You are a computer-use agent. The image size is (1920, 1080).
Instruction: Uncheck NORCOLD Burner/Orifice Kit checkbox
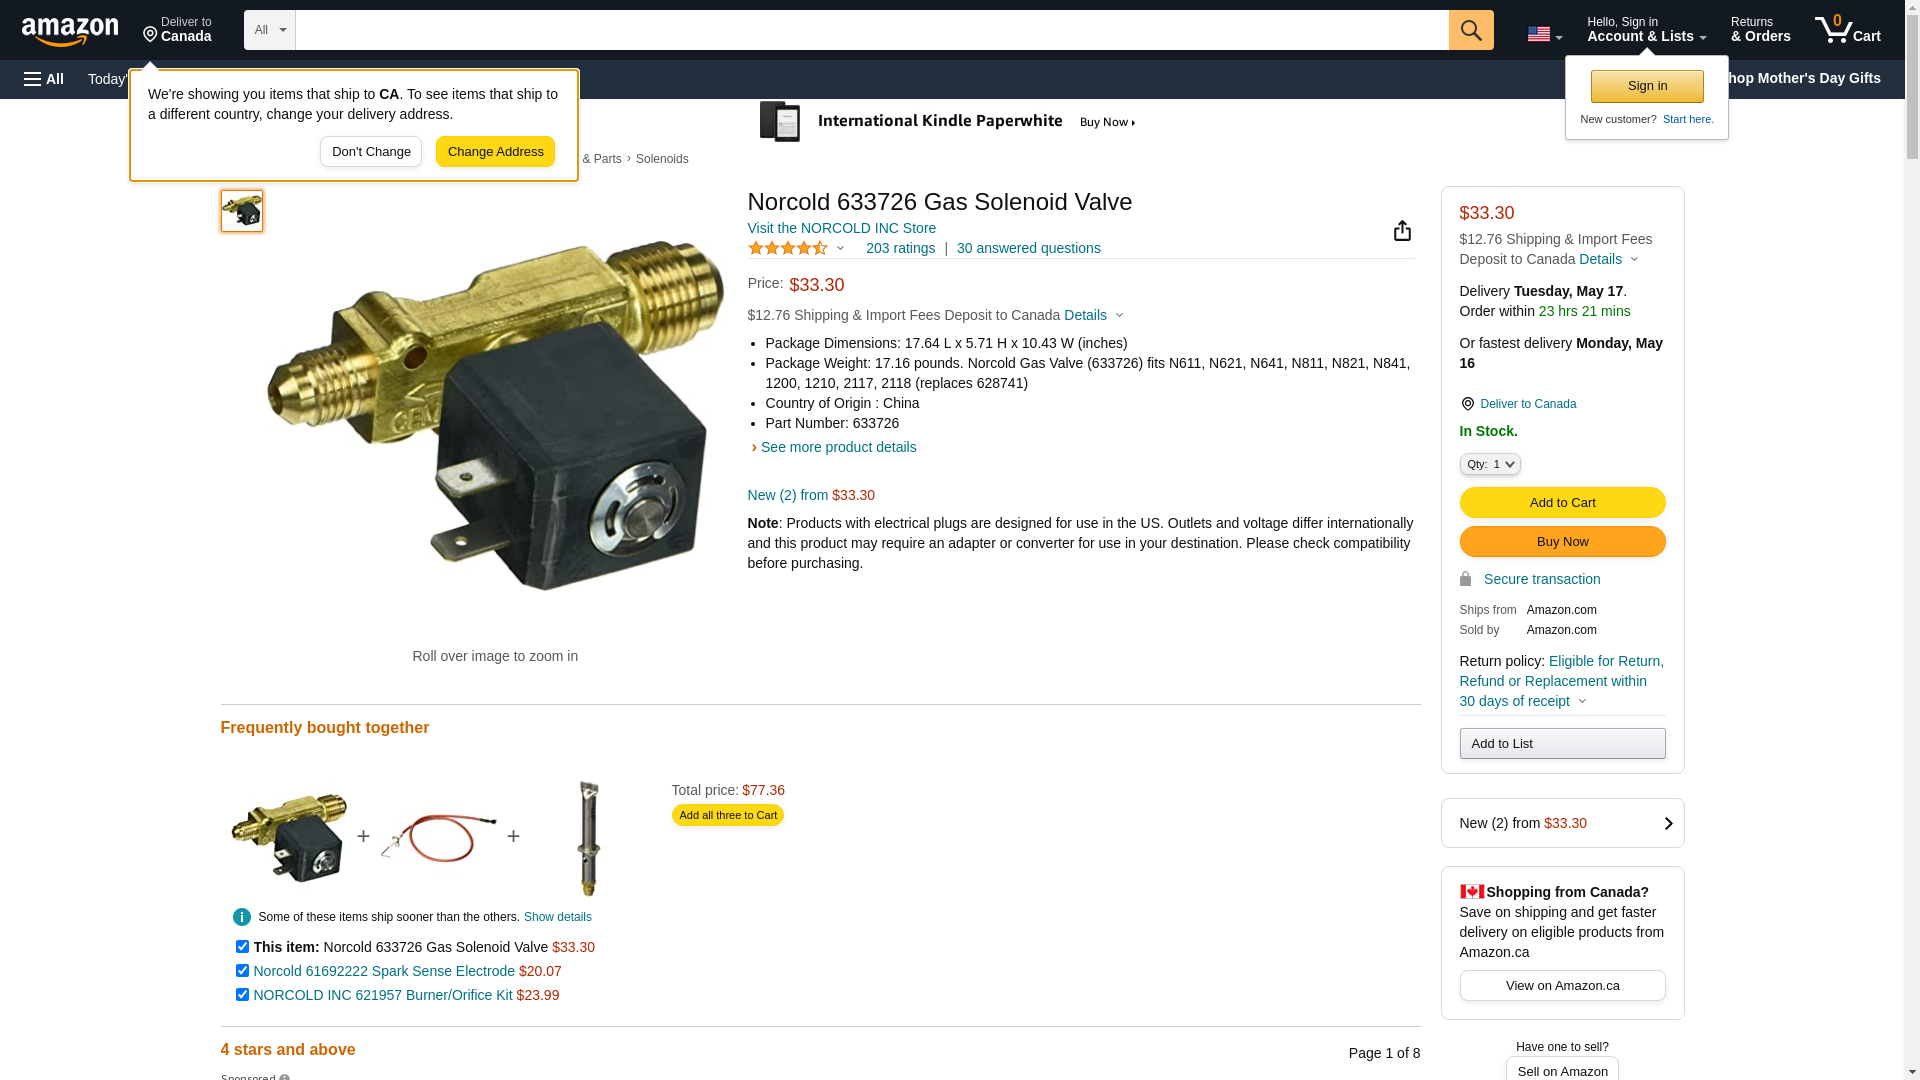coord(242,995)
